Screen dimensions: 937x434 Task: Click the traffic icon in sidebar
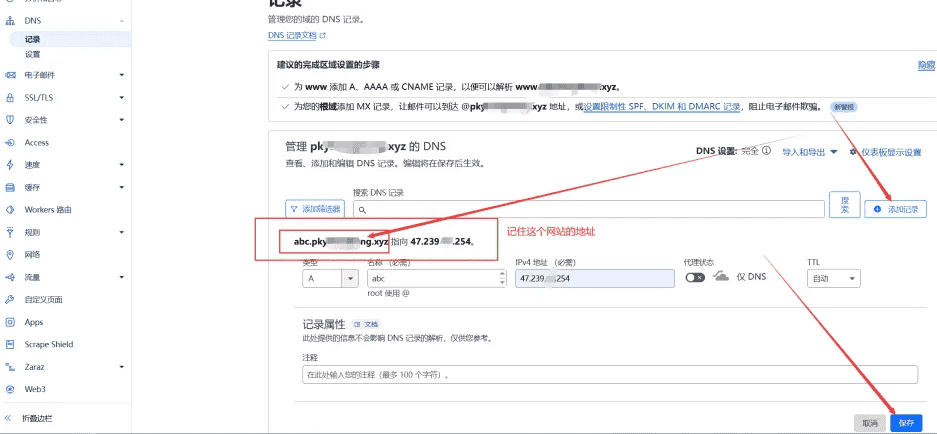coord(10,277)
